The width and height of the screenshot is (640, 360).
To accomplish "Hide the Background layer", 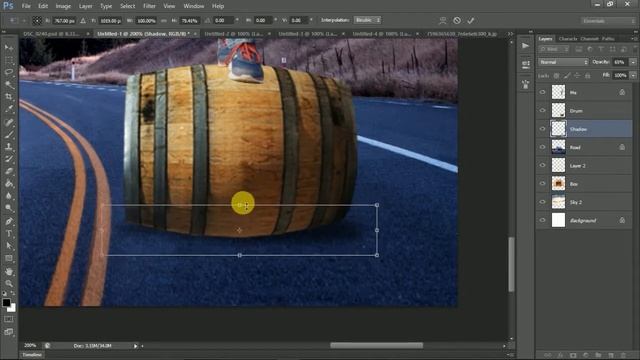I will [542, 220].
